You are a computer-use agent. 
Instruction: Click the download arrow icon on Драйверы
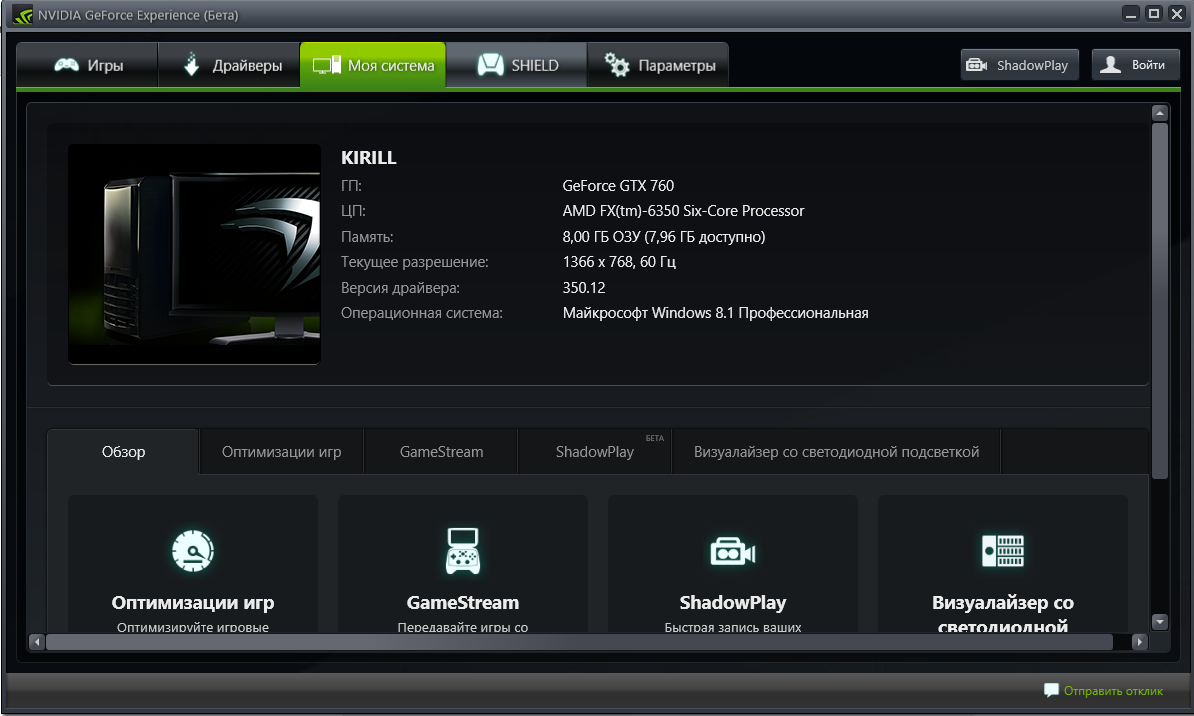192,65
